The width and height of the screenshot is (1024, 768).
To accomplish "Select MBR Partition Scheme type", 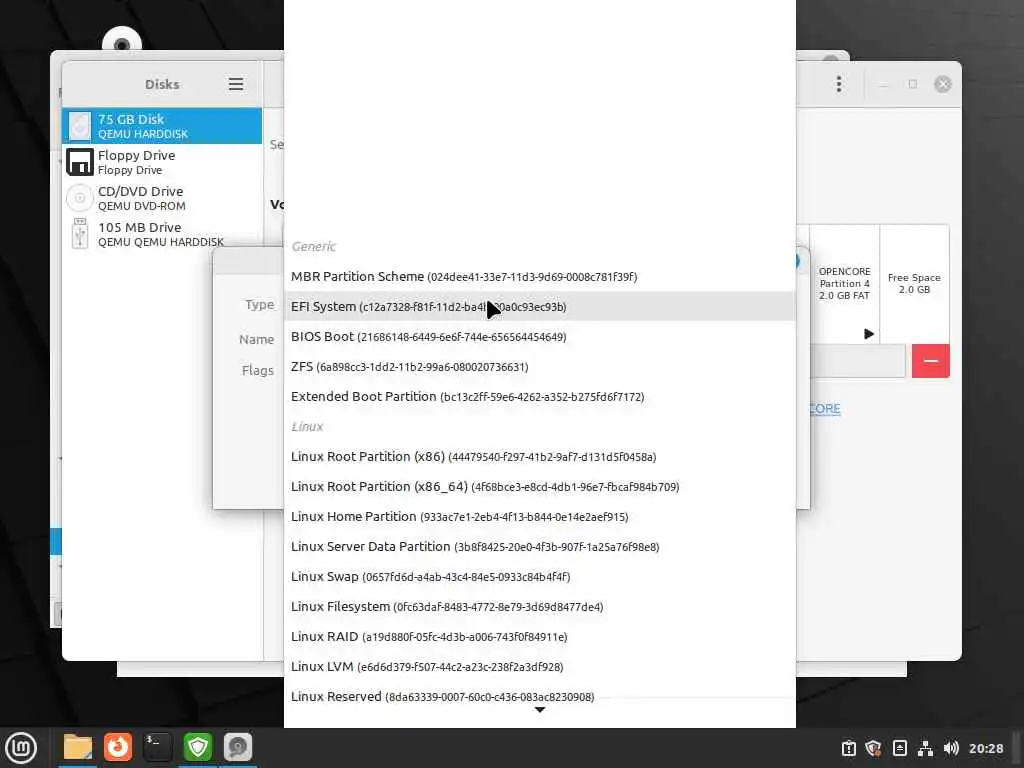I will [539, 276].
